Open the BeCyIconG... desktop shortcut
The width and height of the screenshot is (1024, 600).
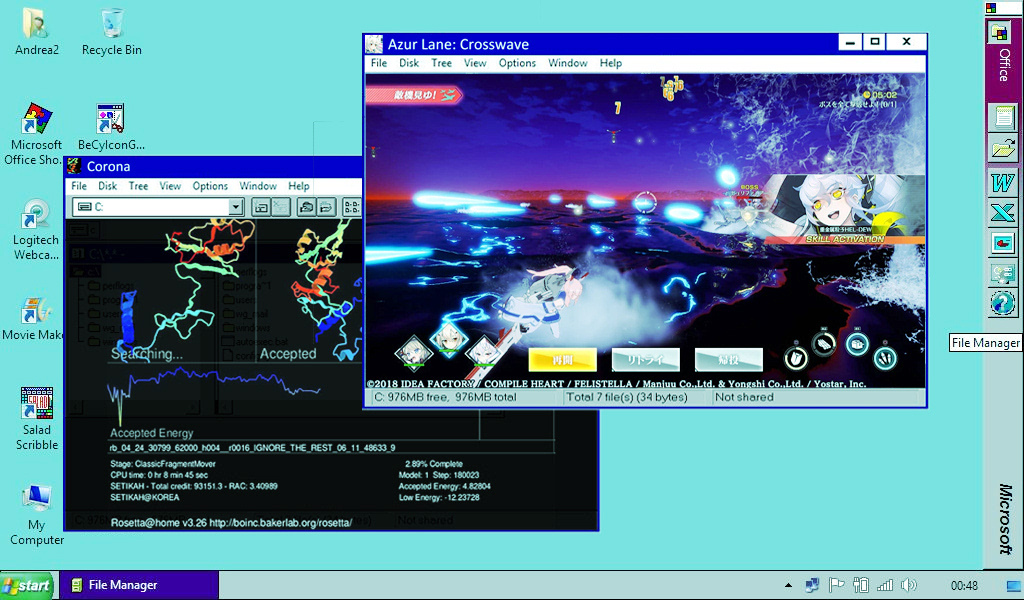(x=111, y=127)
